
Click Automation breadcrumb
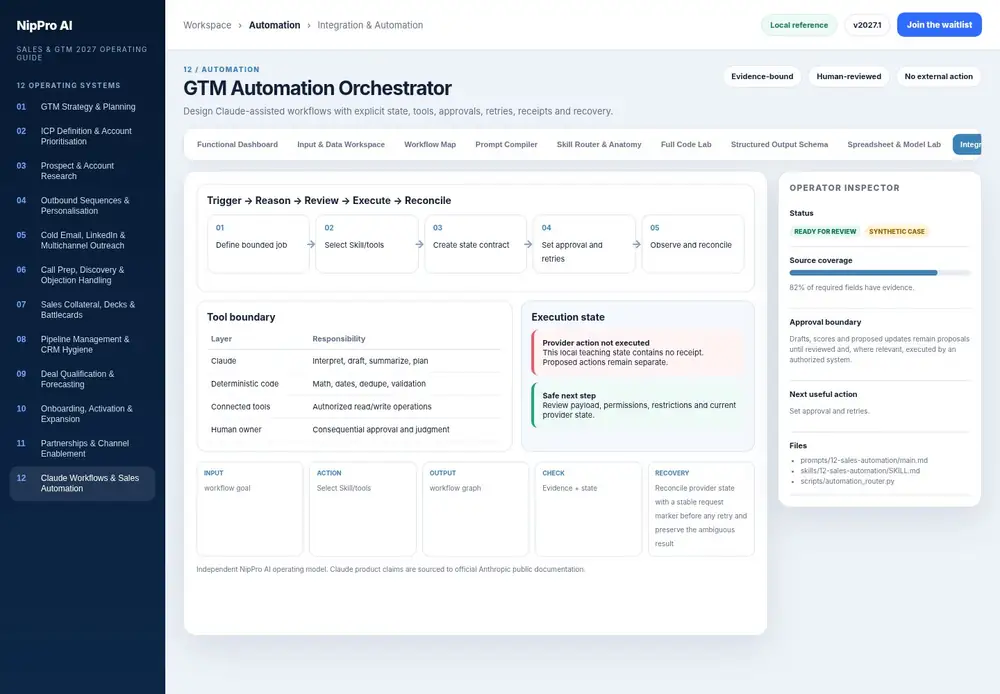pos(274,25)
